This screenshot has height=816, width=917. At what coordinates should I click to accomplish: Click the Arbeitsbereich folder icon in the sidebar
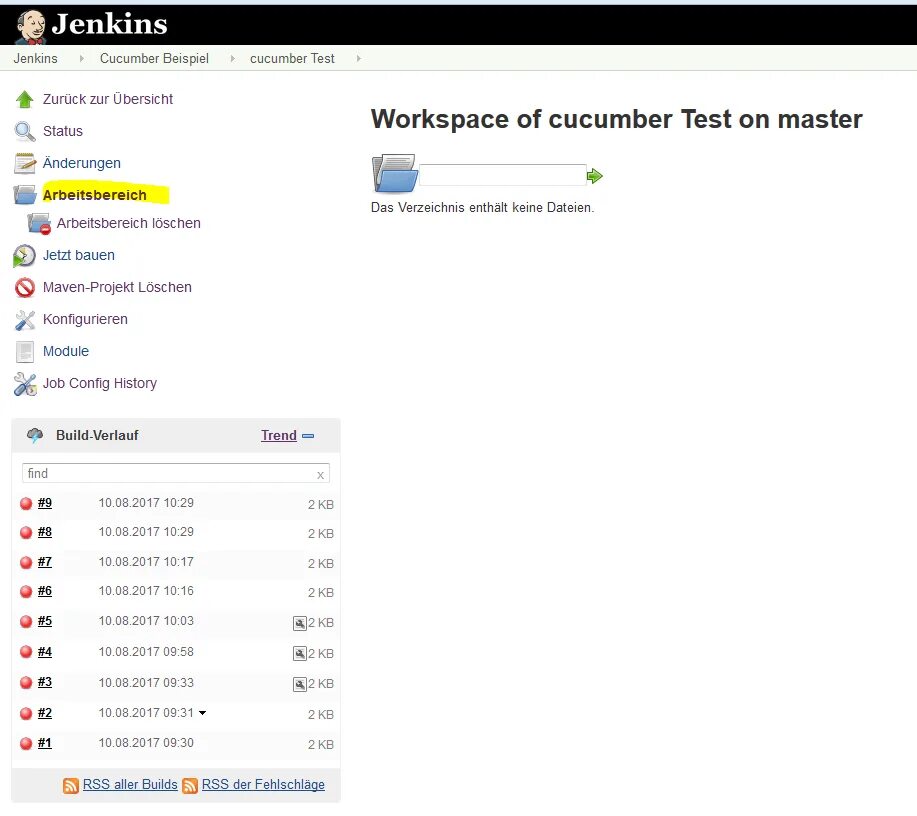[25, 195]
